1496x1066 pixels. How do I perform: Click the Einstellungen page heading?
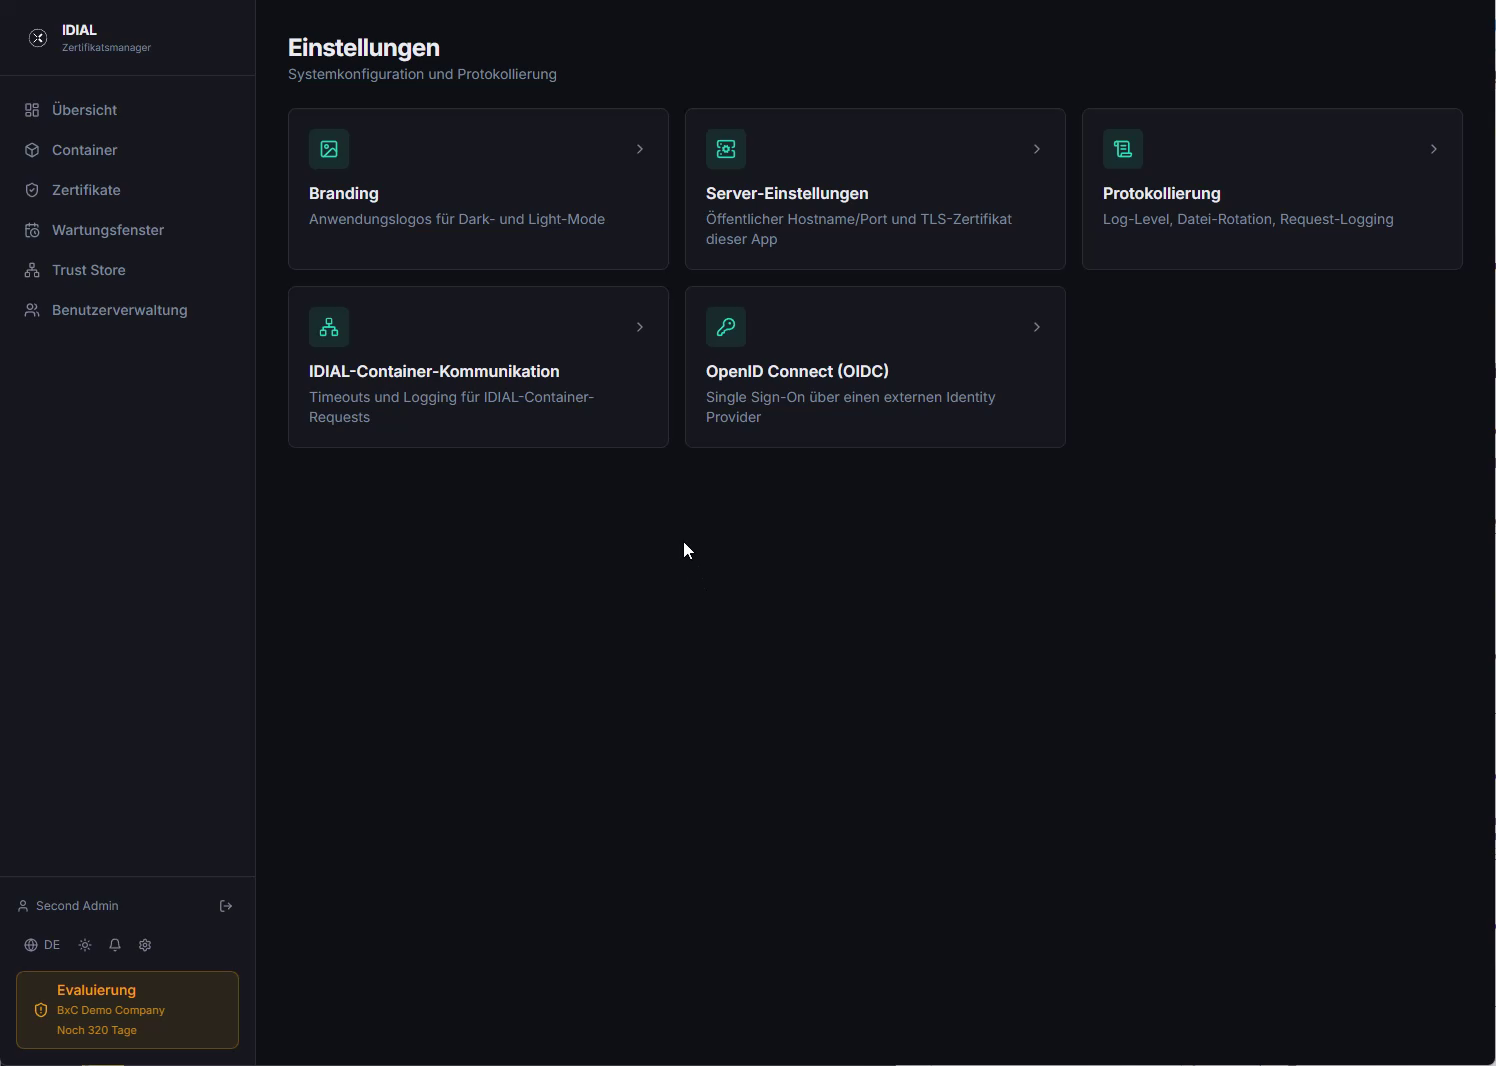[x=364, y=48]
